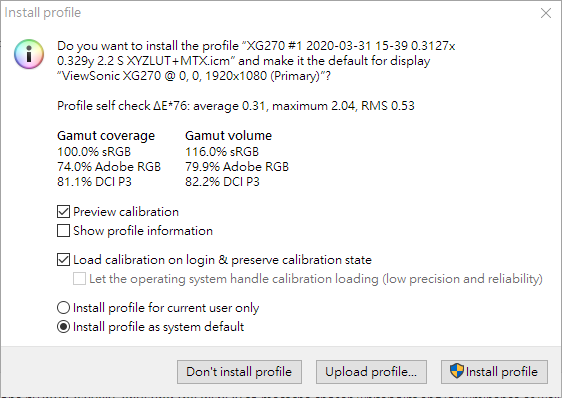Click the 100.0% sRGB coverage value
Image resolution: width=562 pixels, height=398 pixels.
(94, 152)
